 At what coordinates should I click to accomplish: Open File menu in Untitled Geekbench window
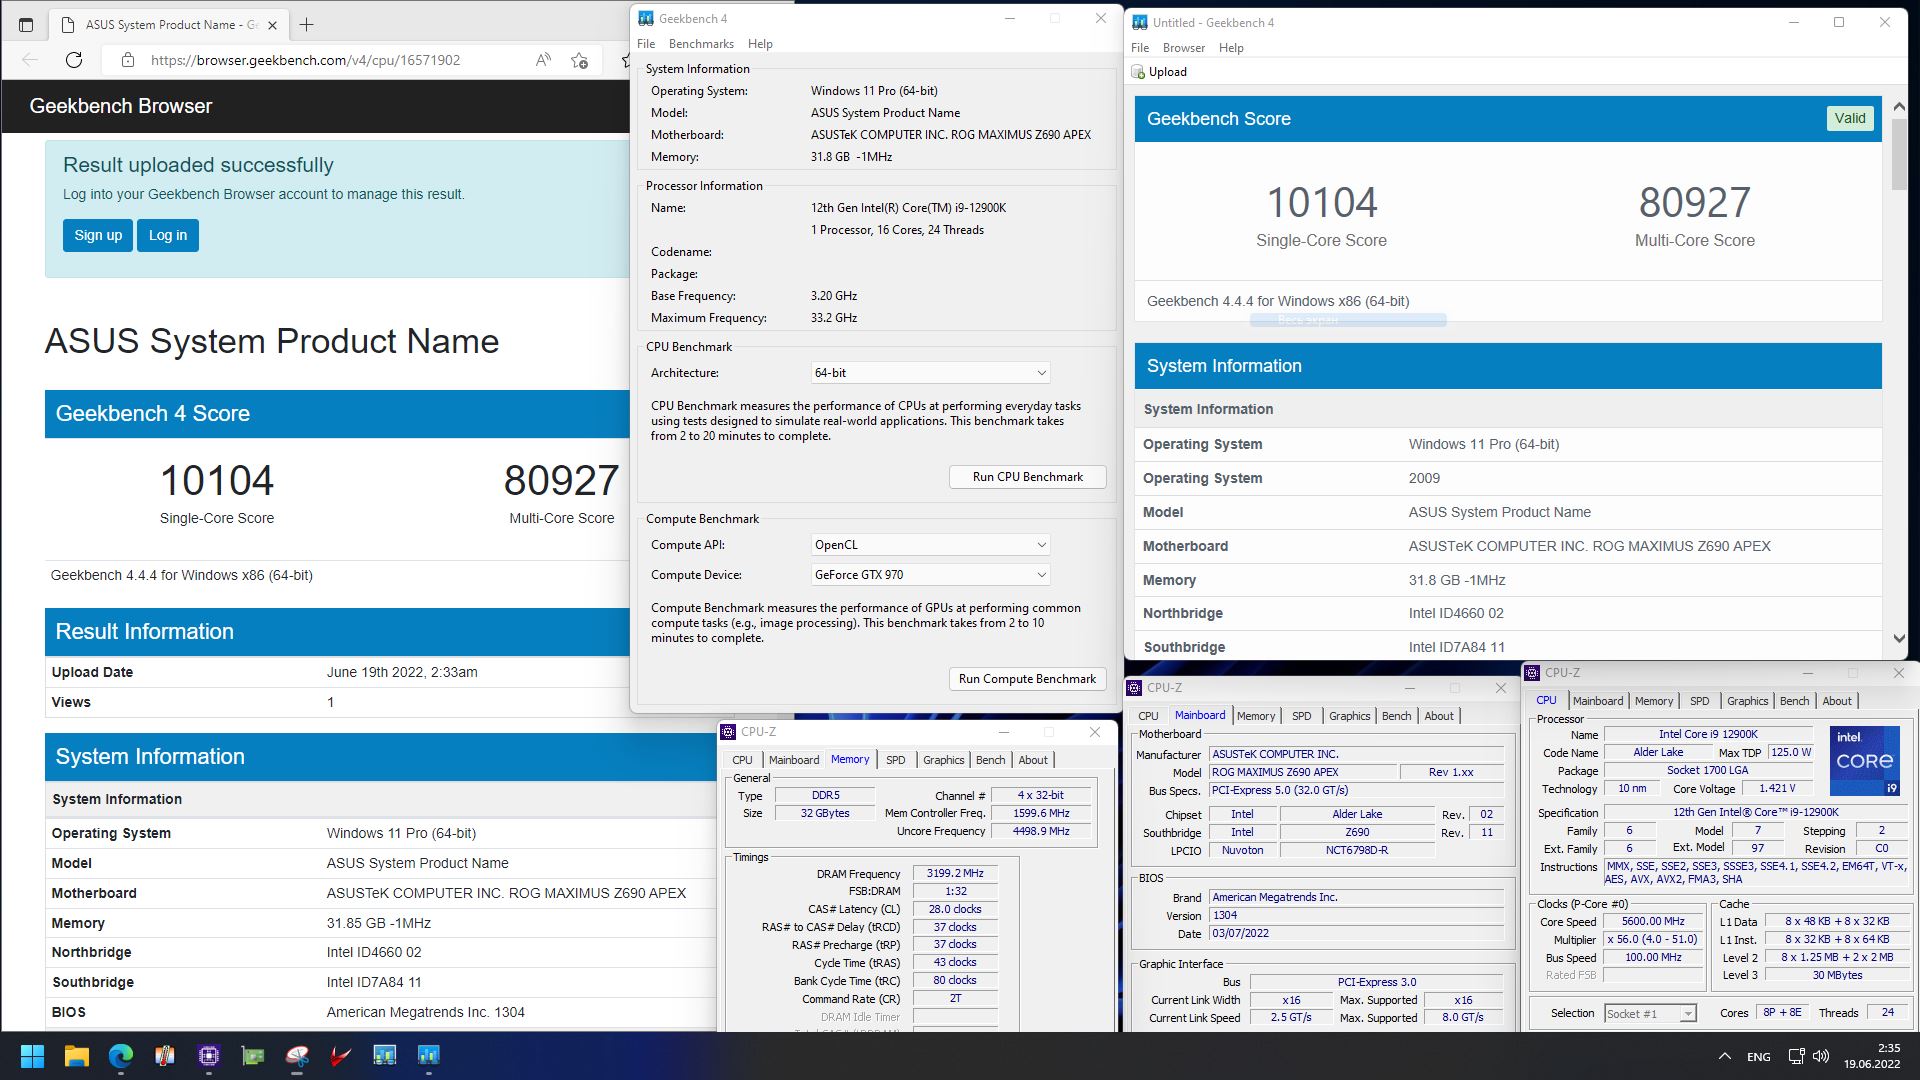(x=1140, y=48)
